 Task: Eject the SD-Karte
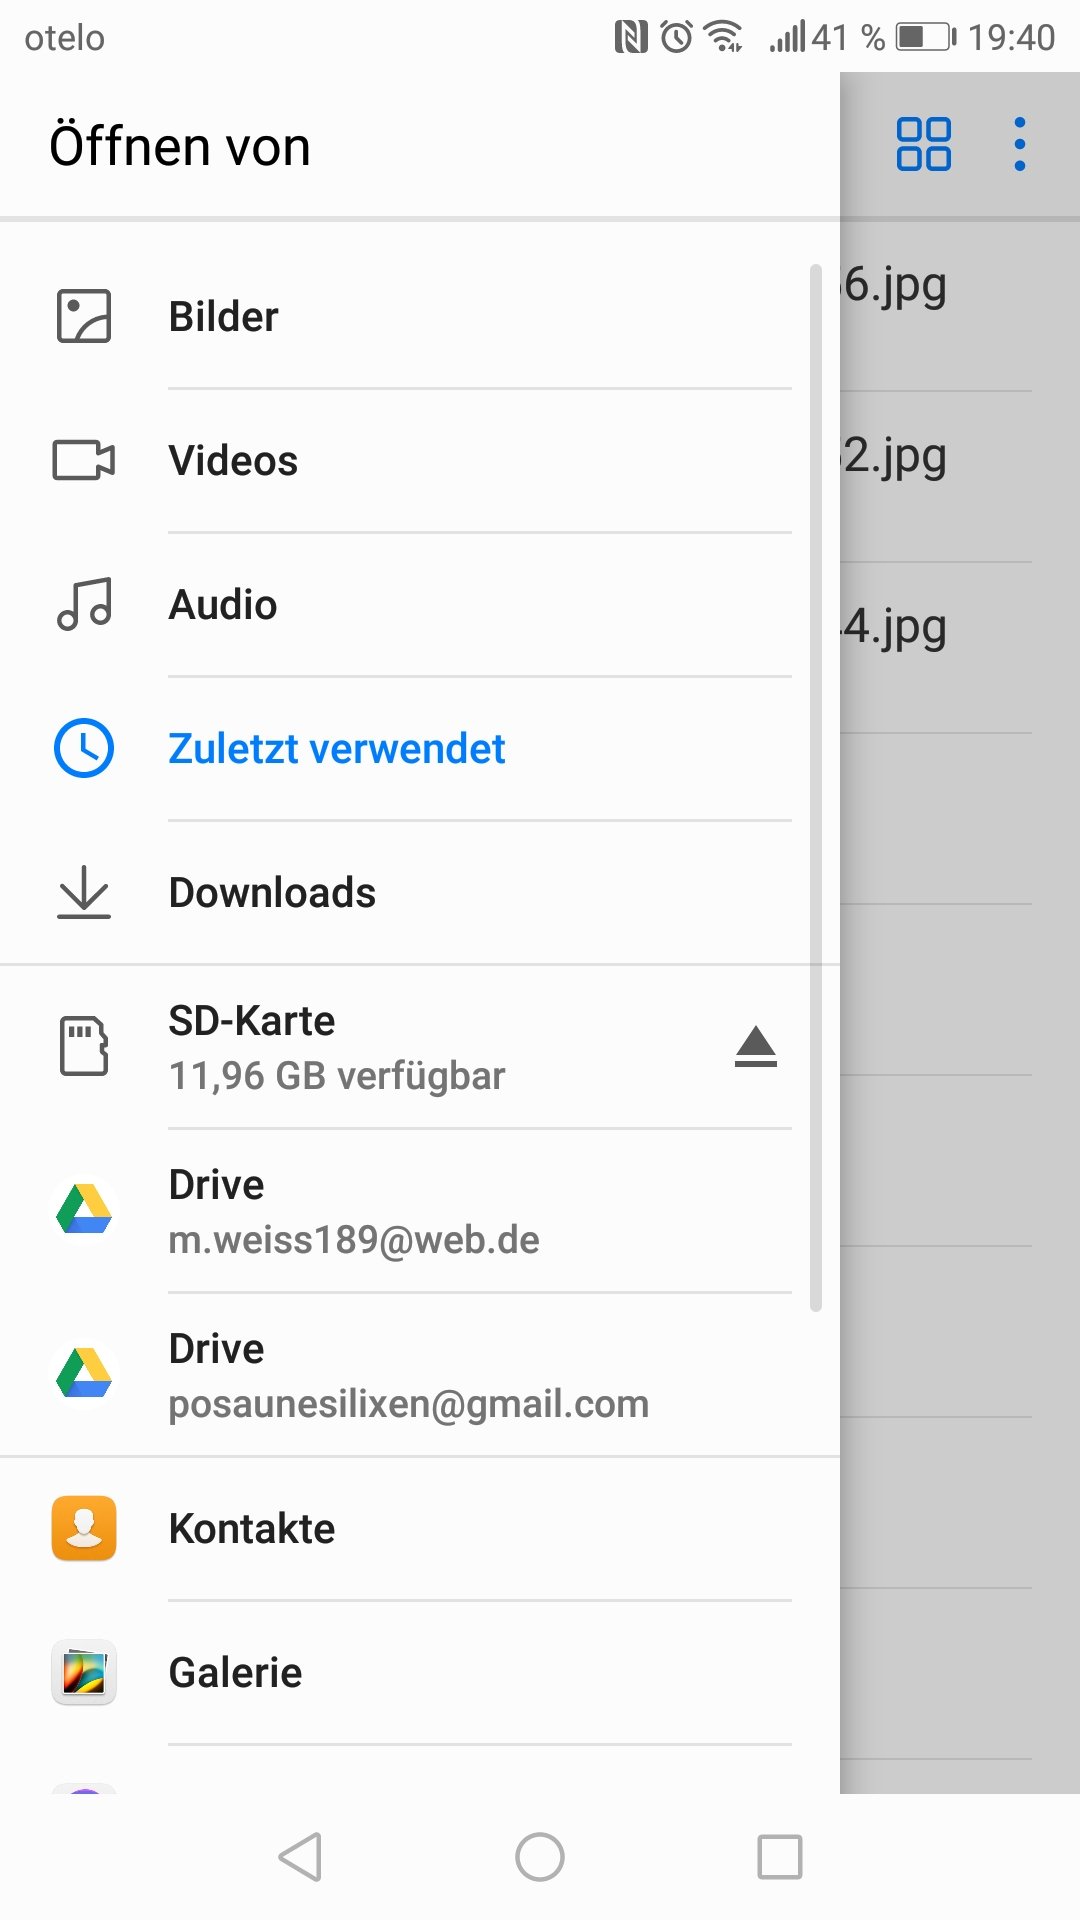(x=755, y=1047)
